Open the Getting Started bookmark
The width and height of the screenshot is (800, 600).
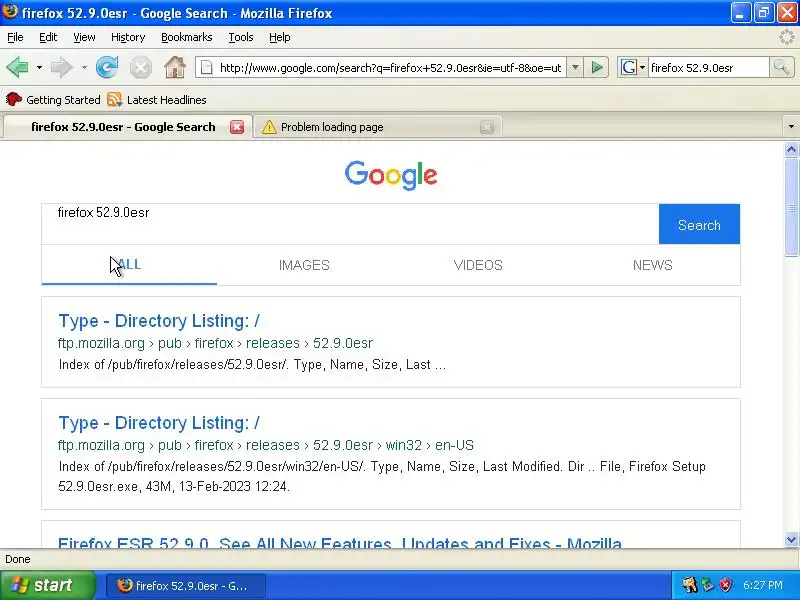(x=53, y=99)
